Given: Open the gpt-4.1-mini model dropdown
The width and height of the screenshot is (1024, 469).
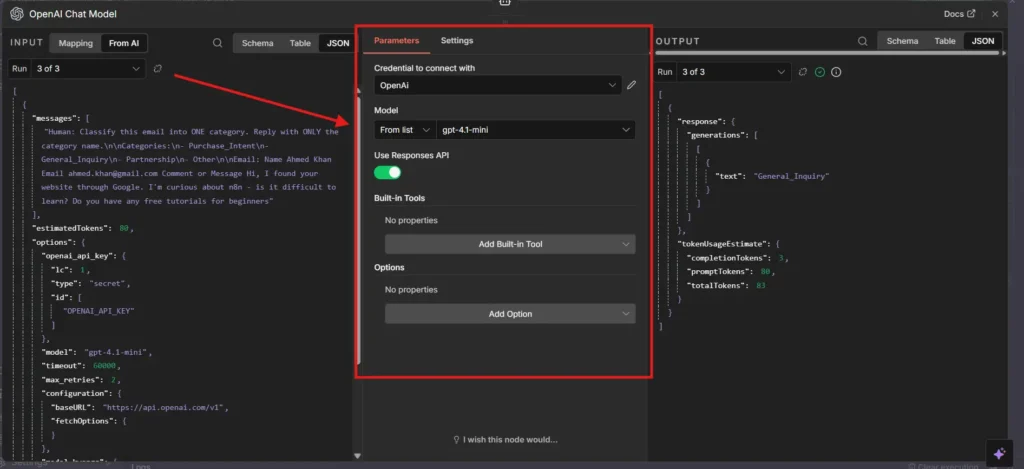Looking at the screenshot, I should (536, 130).
